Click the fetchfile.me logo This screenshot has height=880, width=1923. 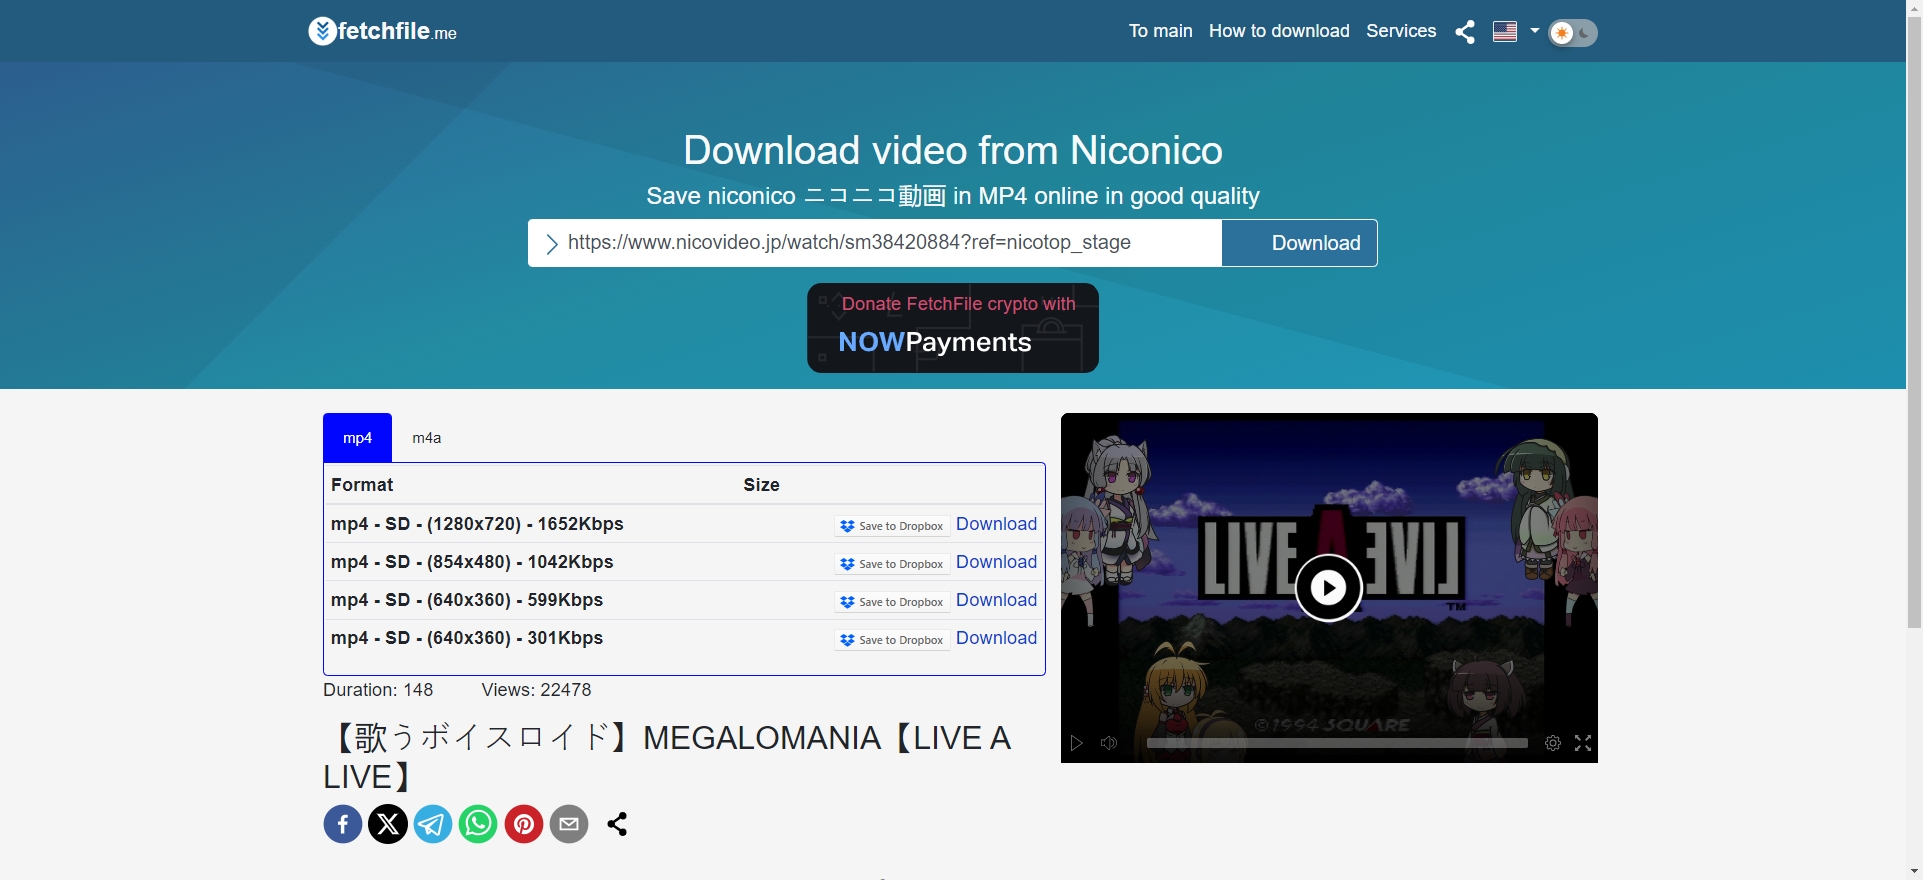382,31
